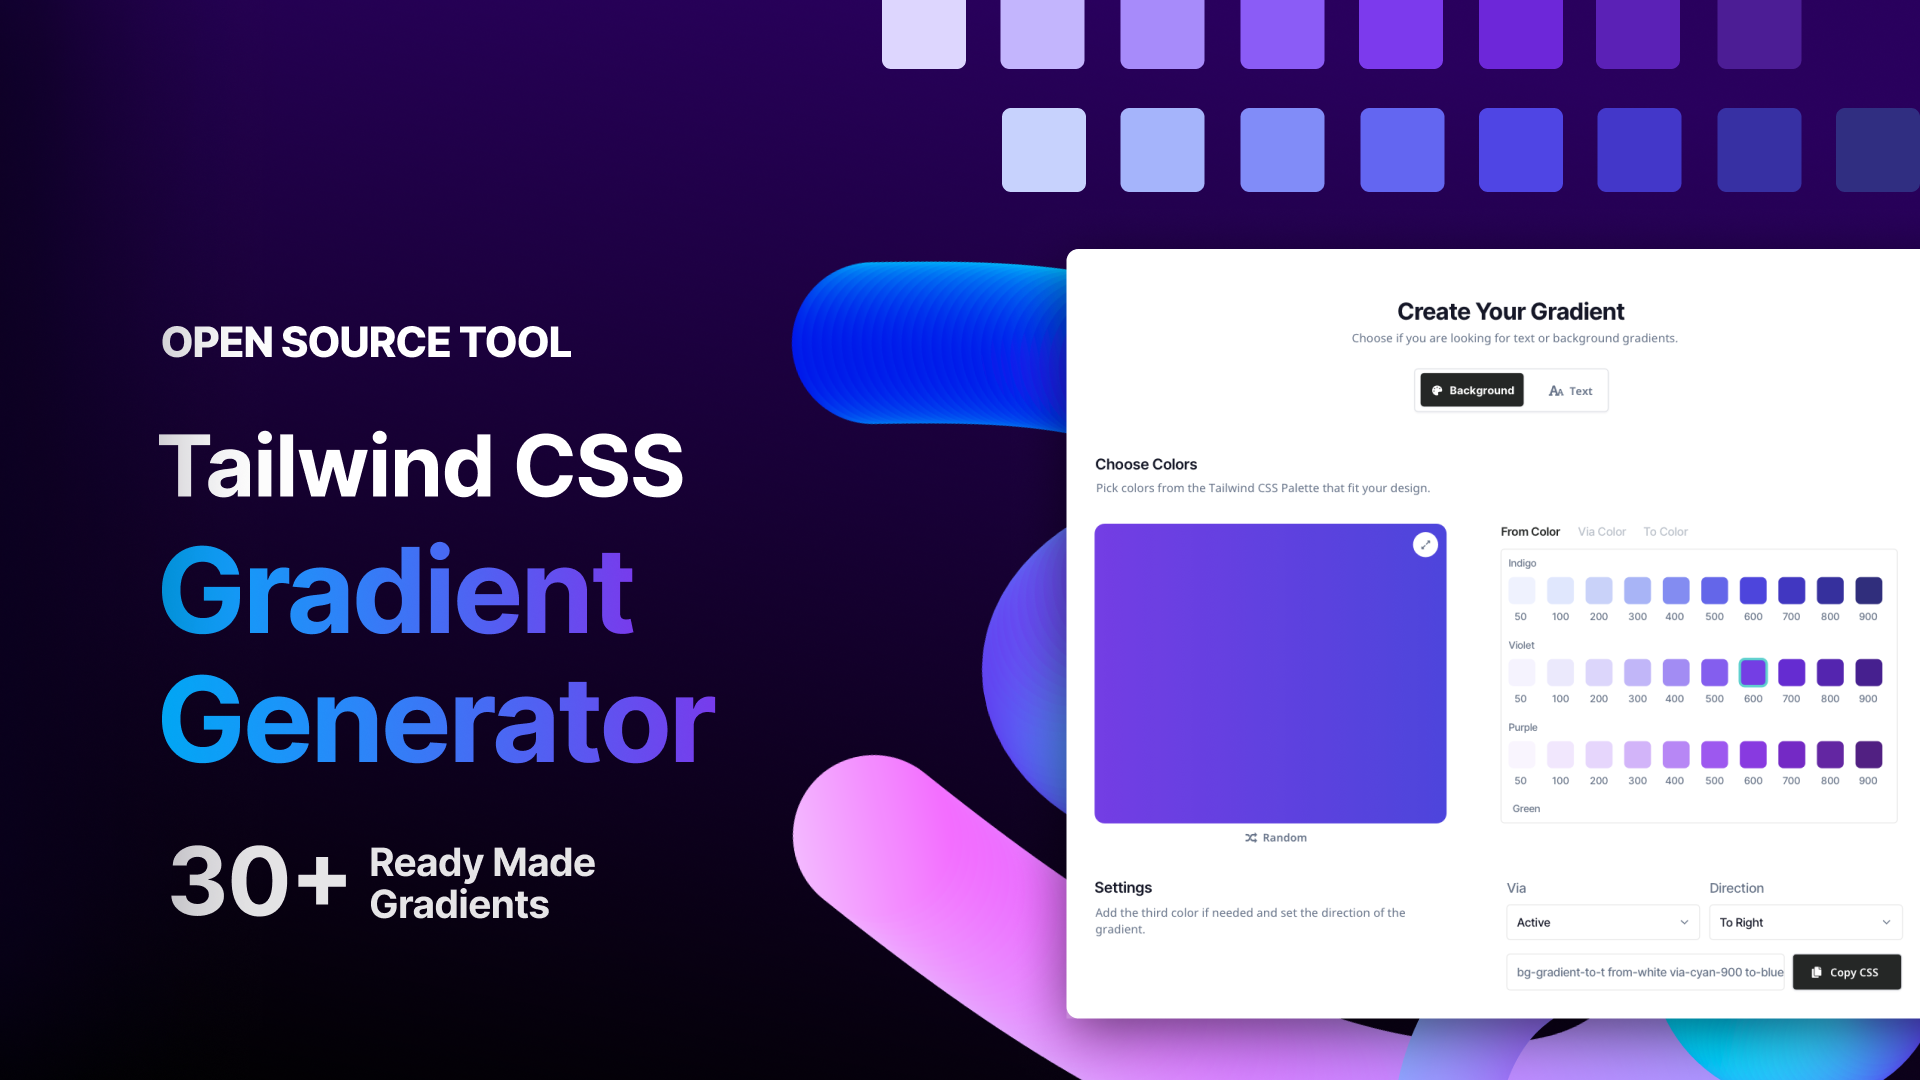Screen dimensions: 1921x1080
Task: Select purple 500 color swatch
Action: 1714,754
